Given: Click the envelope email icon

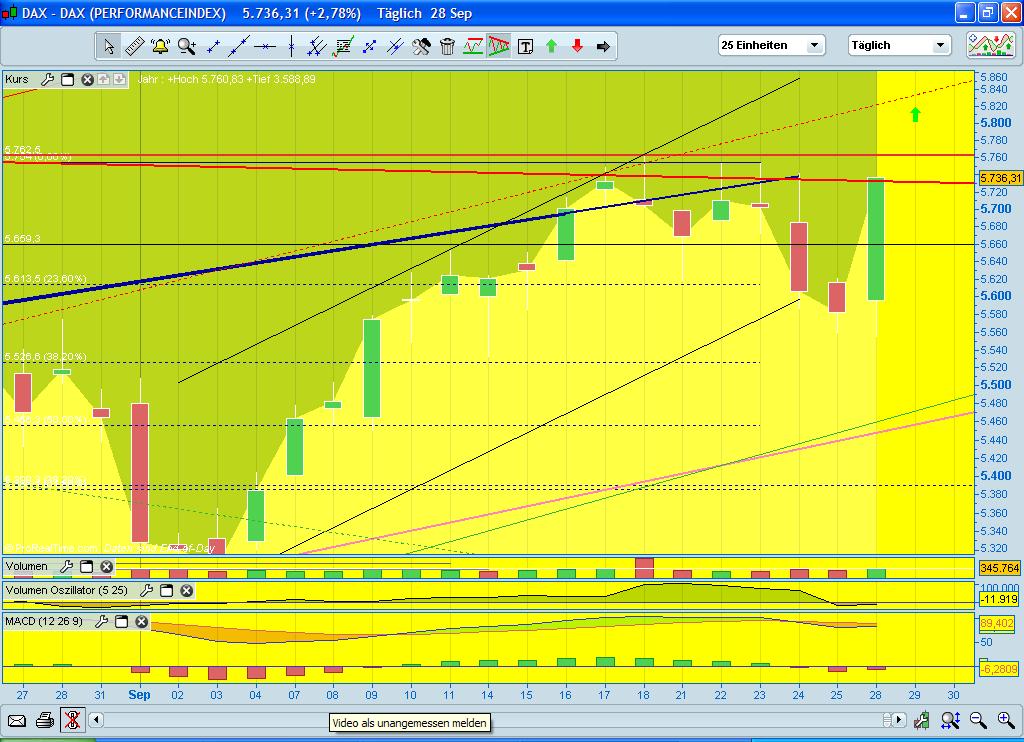Looking at the screenshot, I should pyautogui.click(x=16, y=720).
